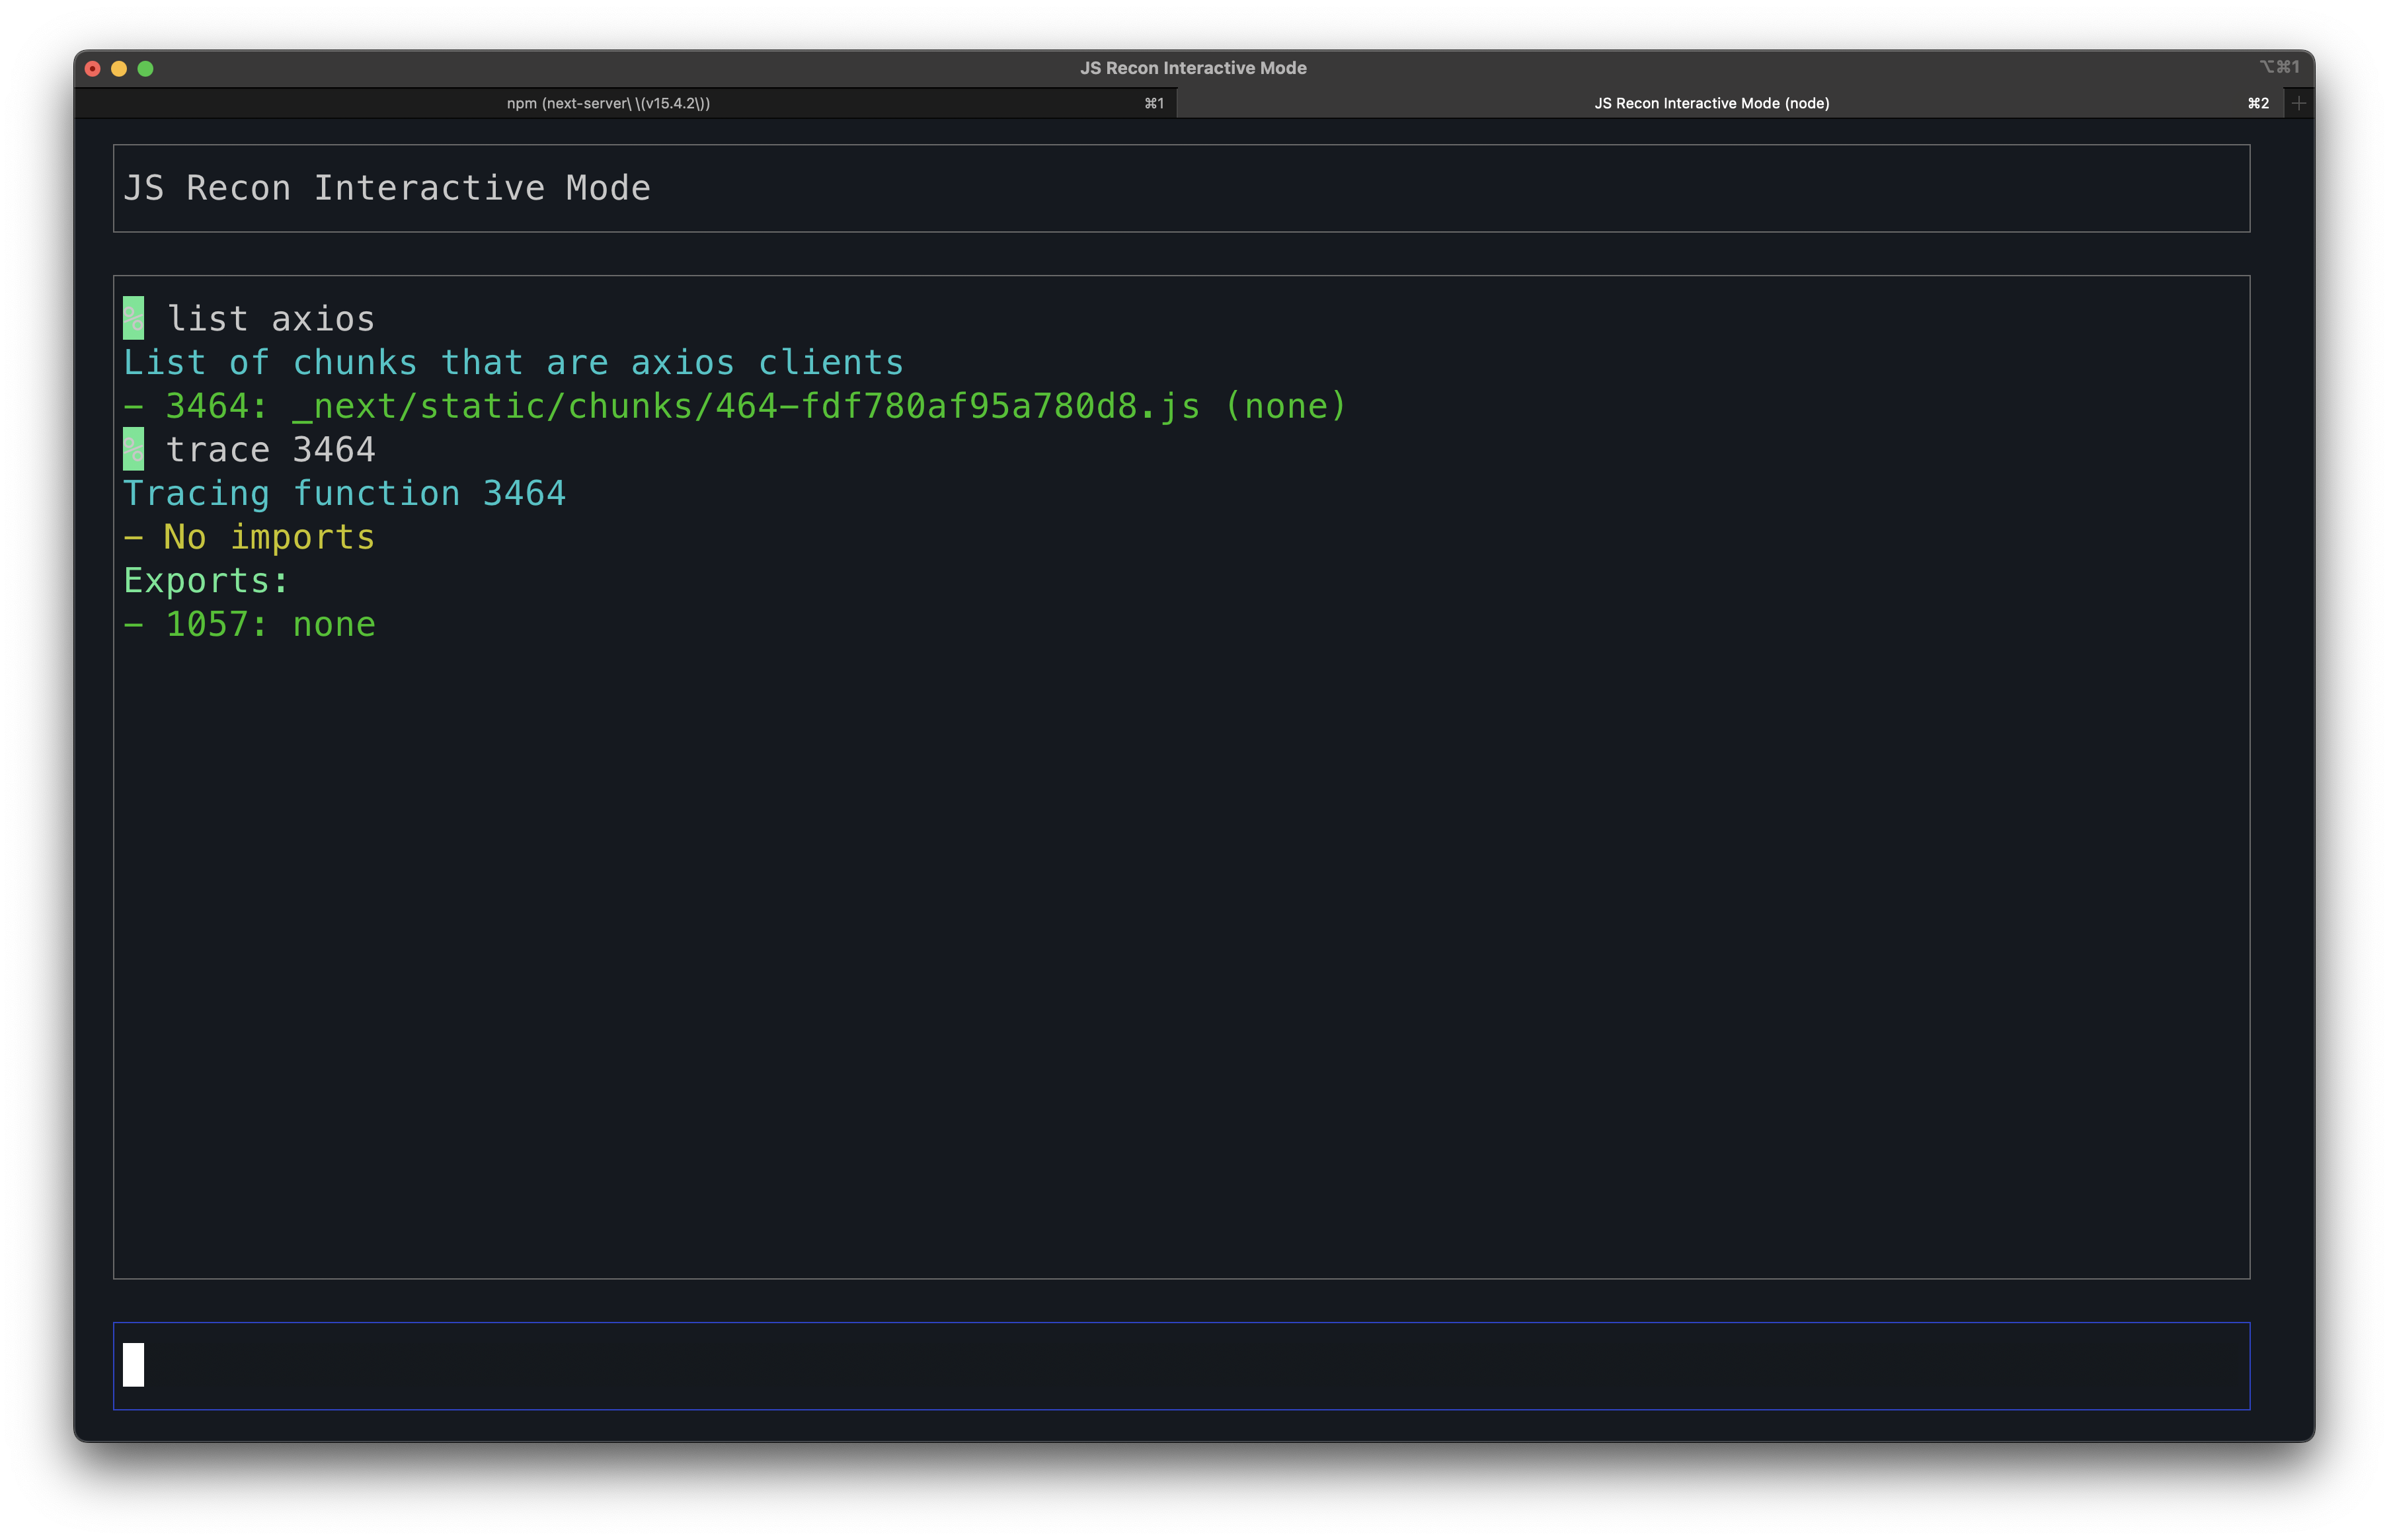Click the '1057: none' export entry

point(250,624)
